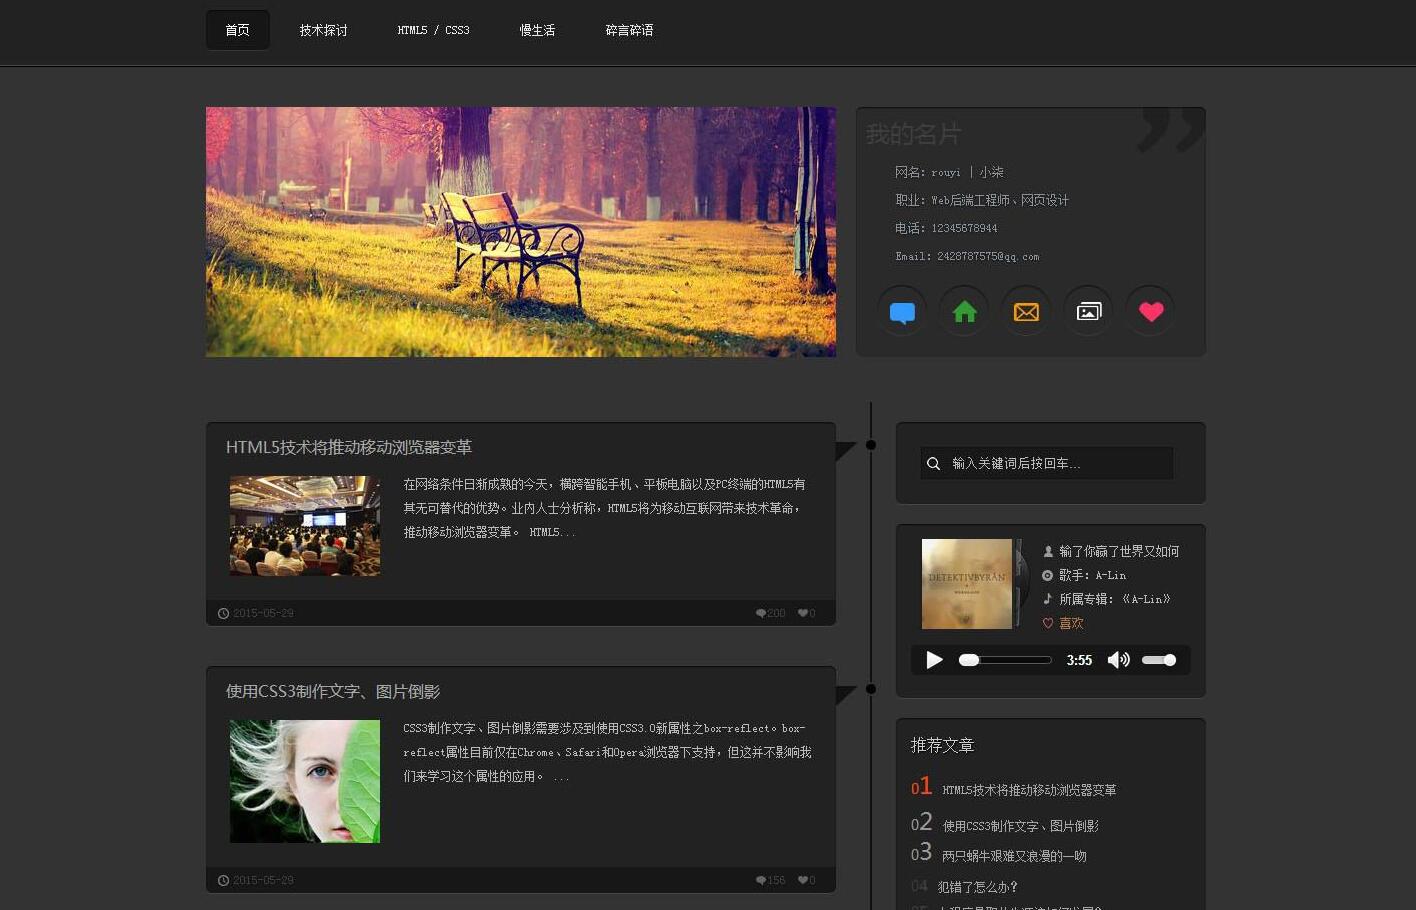Open recommended article 犯错了怎么办?
The image size is (1416, 910).
click(x=978, y=886)
